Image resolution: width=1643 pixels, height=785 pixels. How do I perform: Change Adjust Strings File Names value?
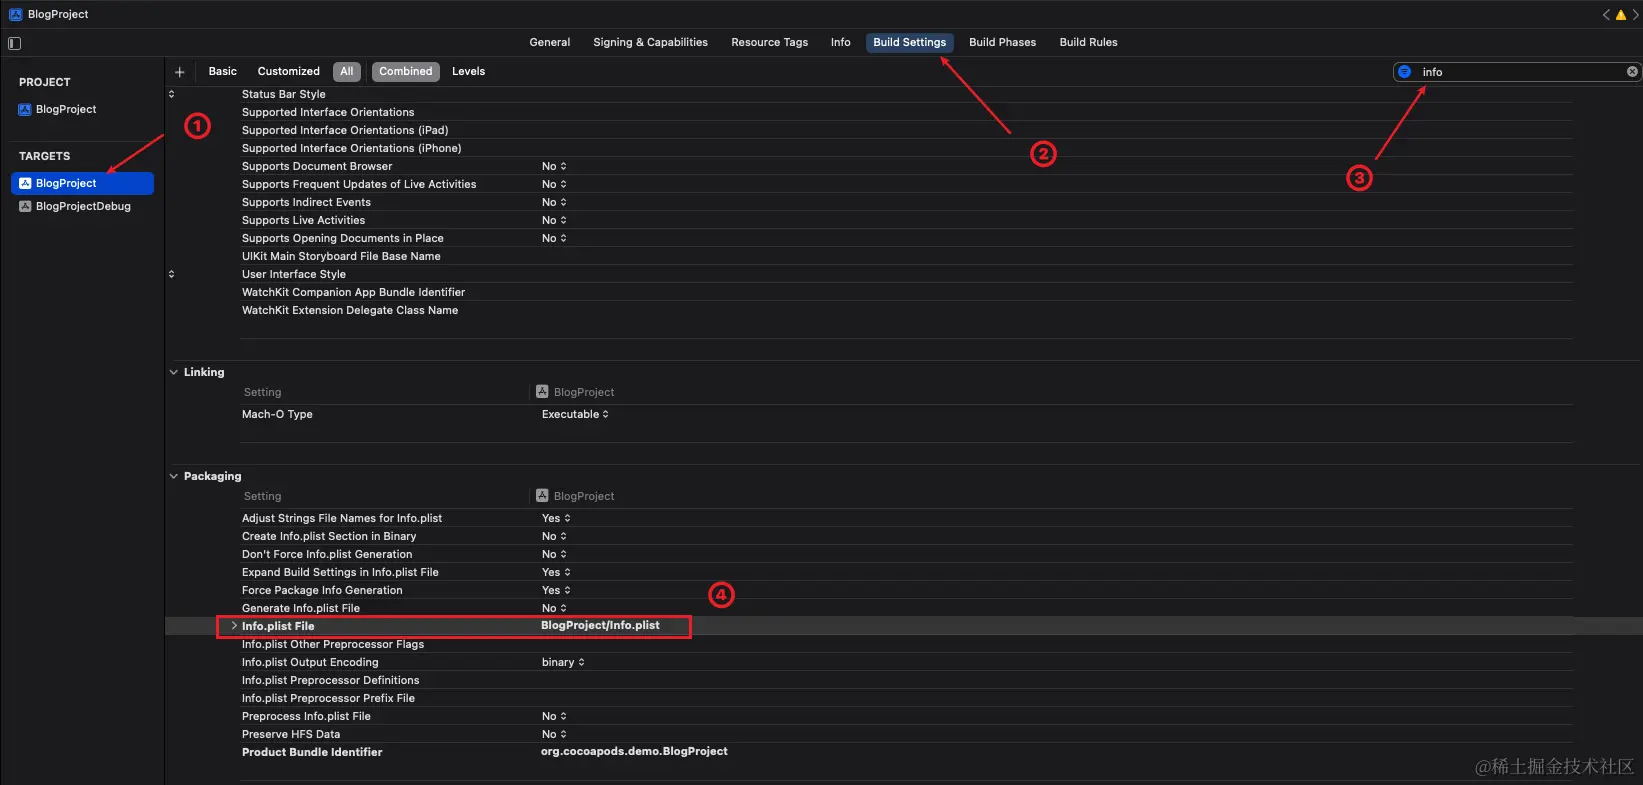click(x=556, y=518)
